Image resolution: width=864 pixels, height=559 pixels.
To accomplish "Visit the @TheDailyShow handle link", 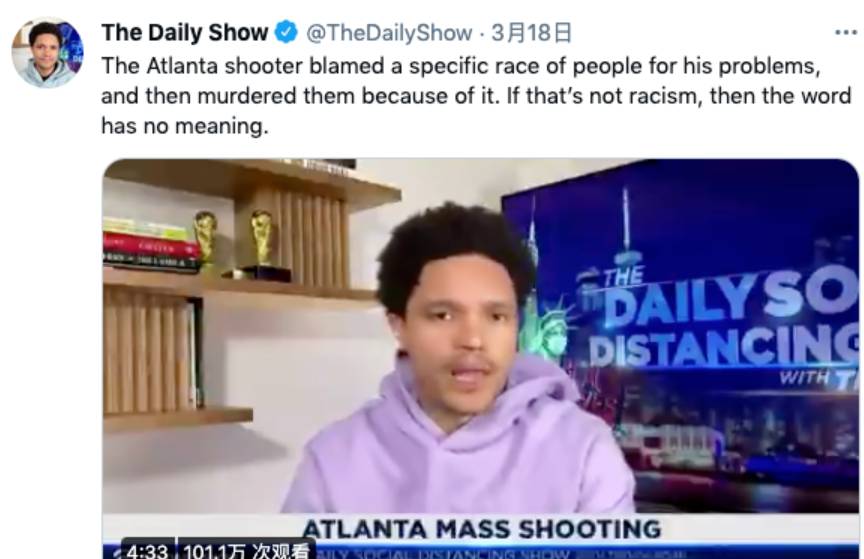I will pyautogui.click(x=388, y=33).
